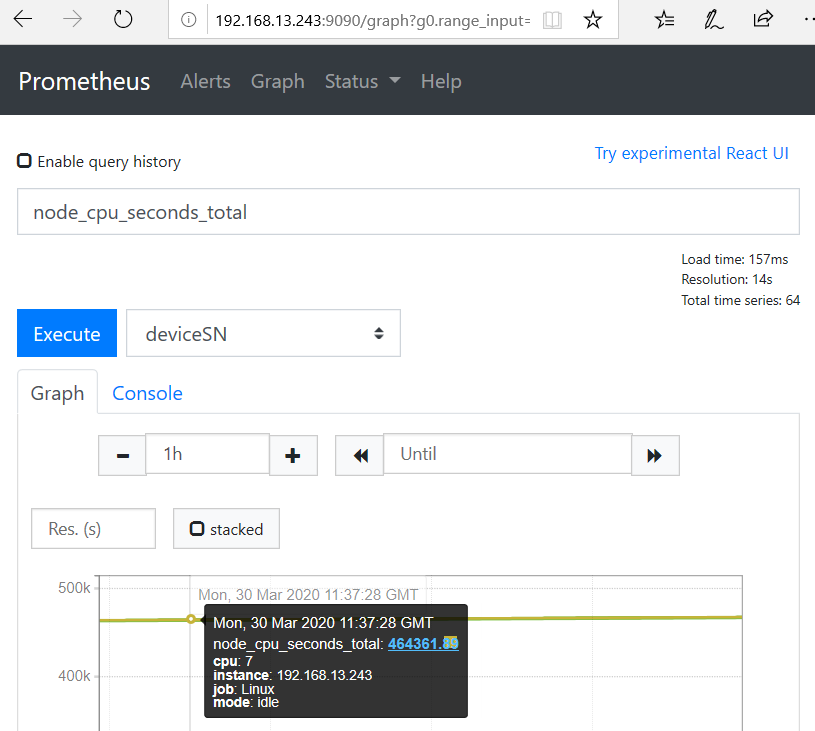Open the Graph page from navbar
815x731 pixels.
click(278, 81)
